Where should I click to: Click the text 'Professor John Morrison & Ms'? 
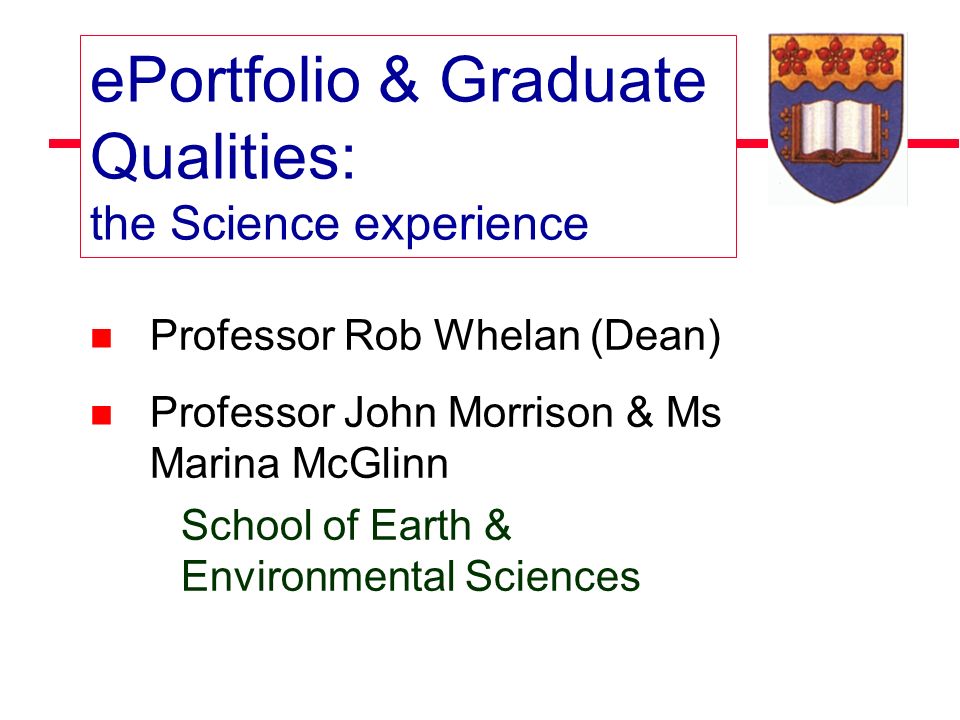tap(435, 412)
